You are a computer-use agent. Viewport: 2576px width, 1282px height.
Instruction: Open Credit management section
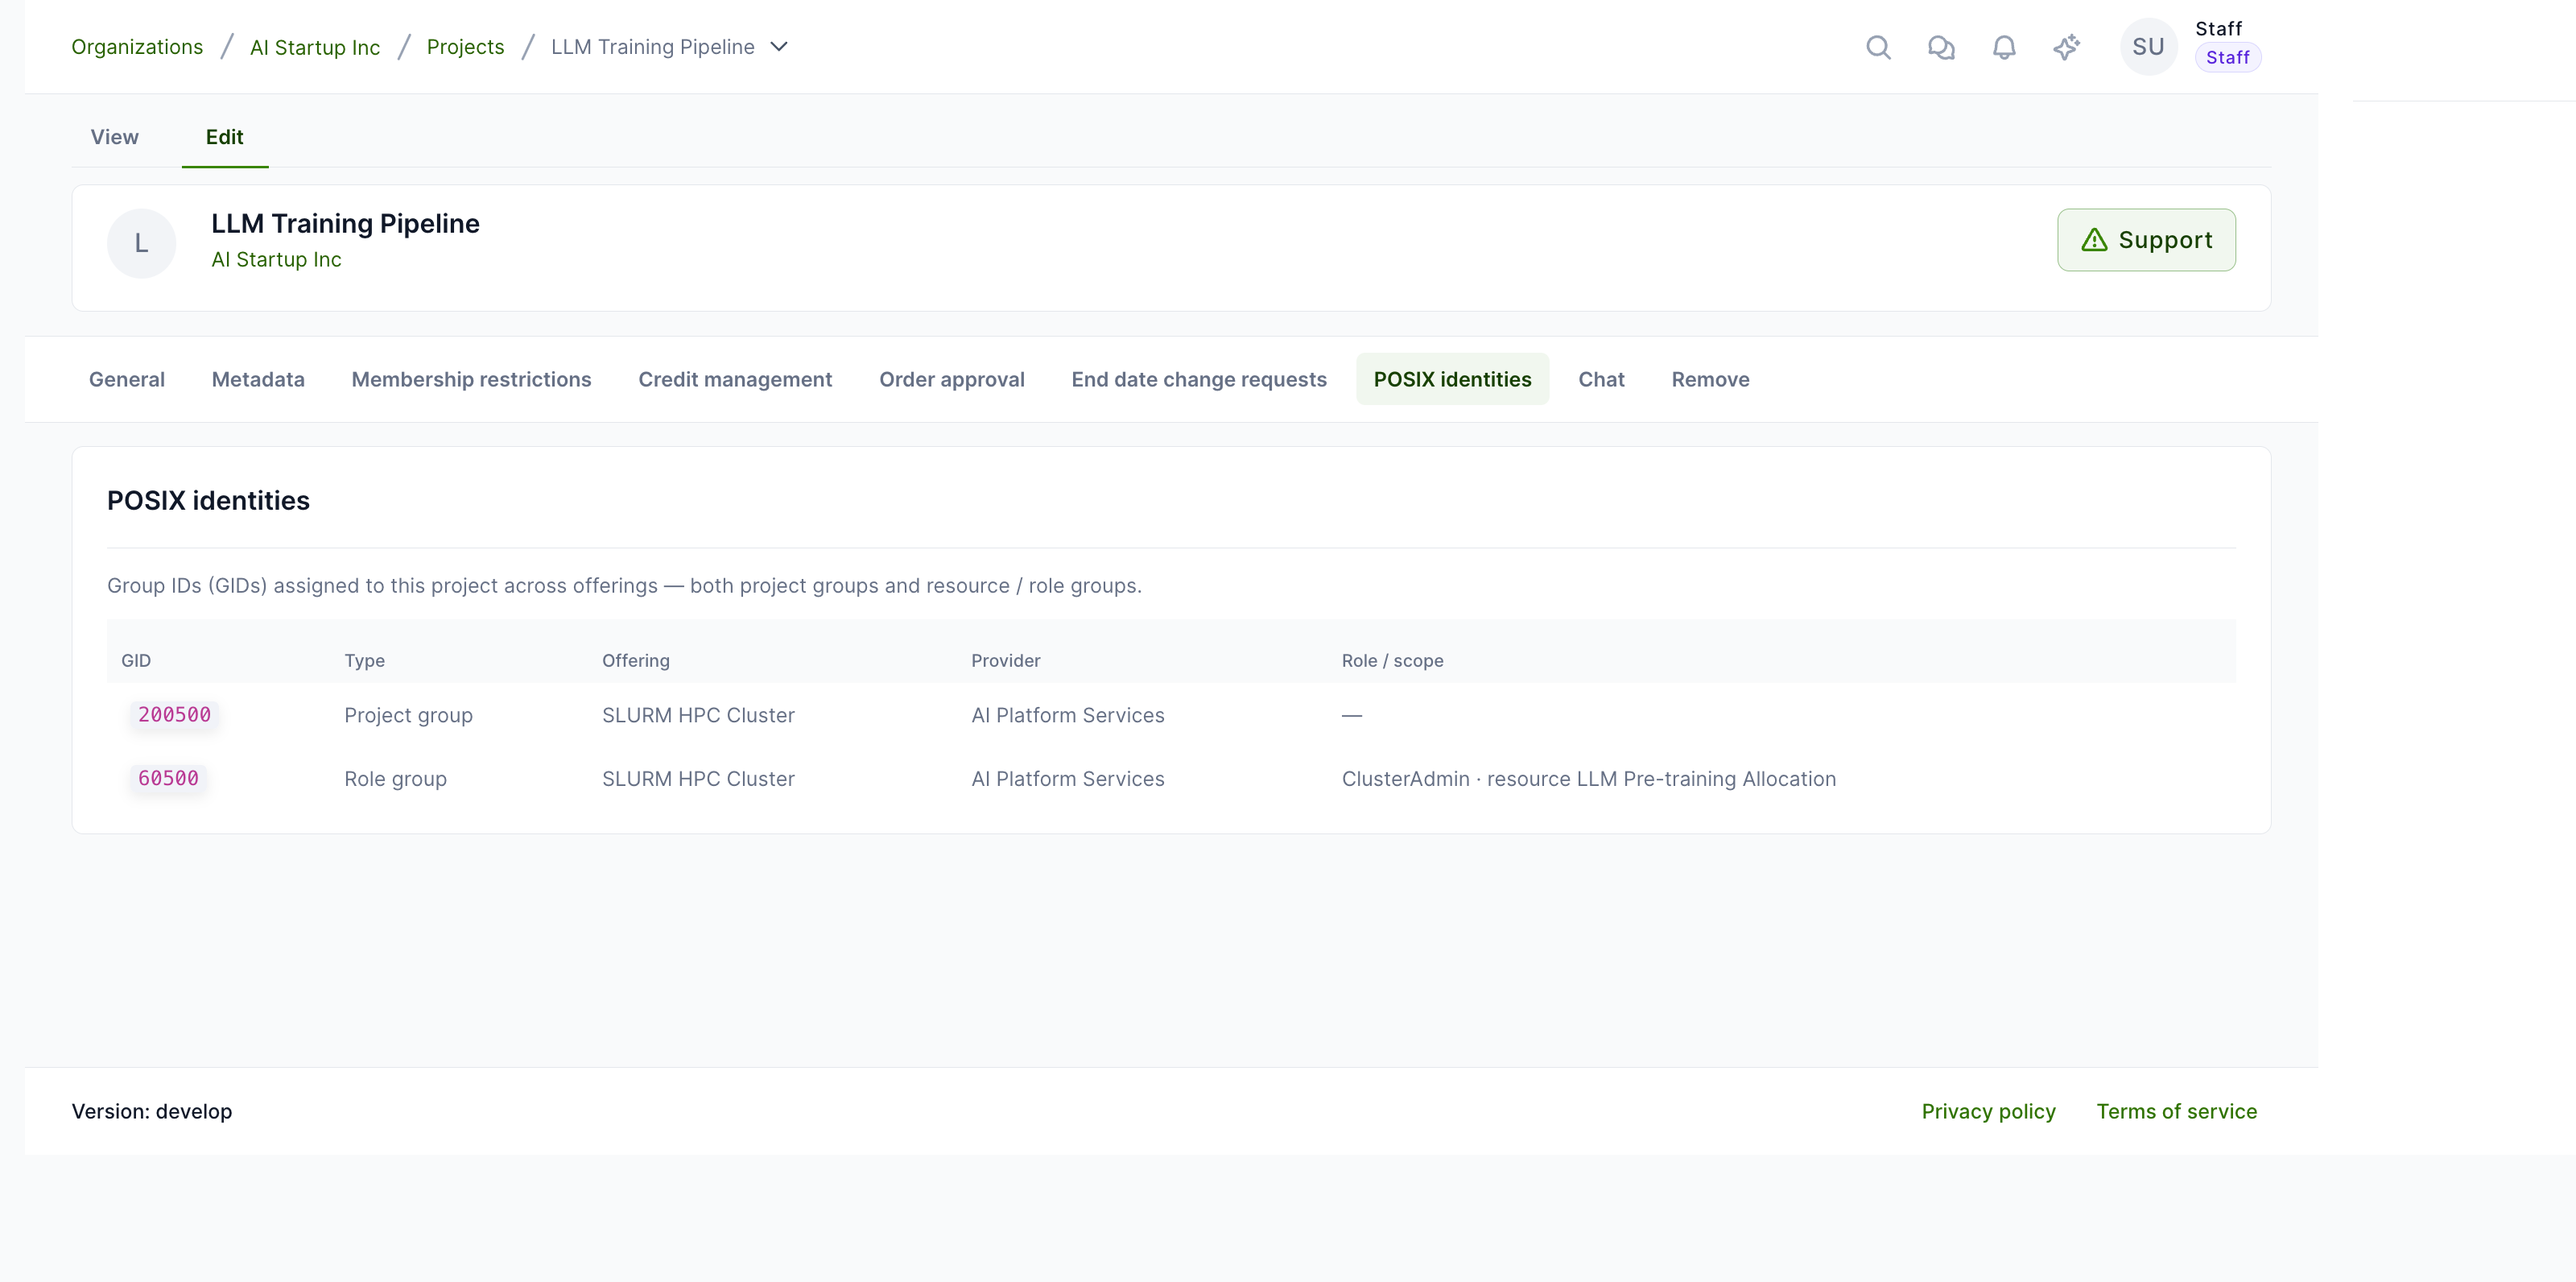point(735,379)
